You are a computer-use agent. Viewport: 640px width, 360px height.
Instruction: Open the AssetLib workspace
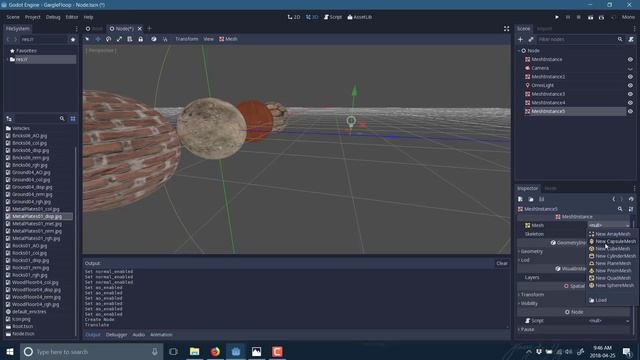click(x=360, y=17)
